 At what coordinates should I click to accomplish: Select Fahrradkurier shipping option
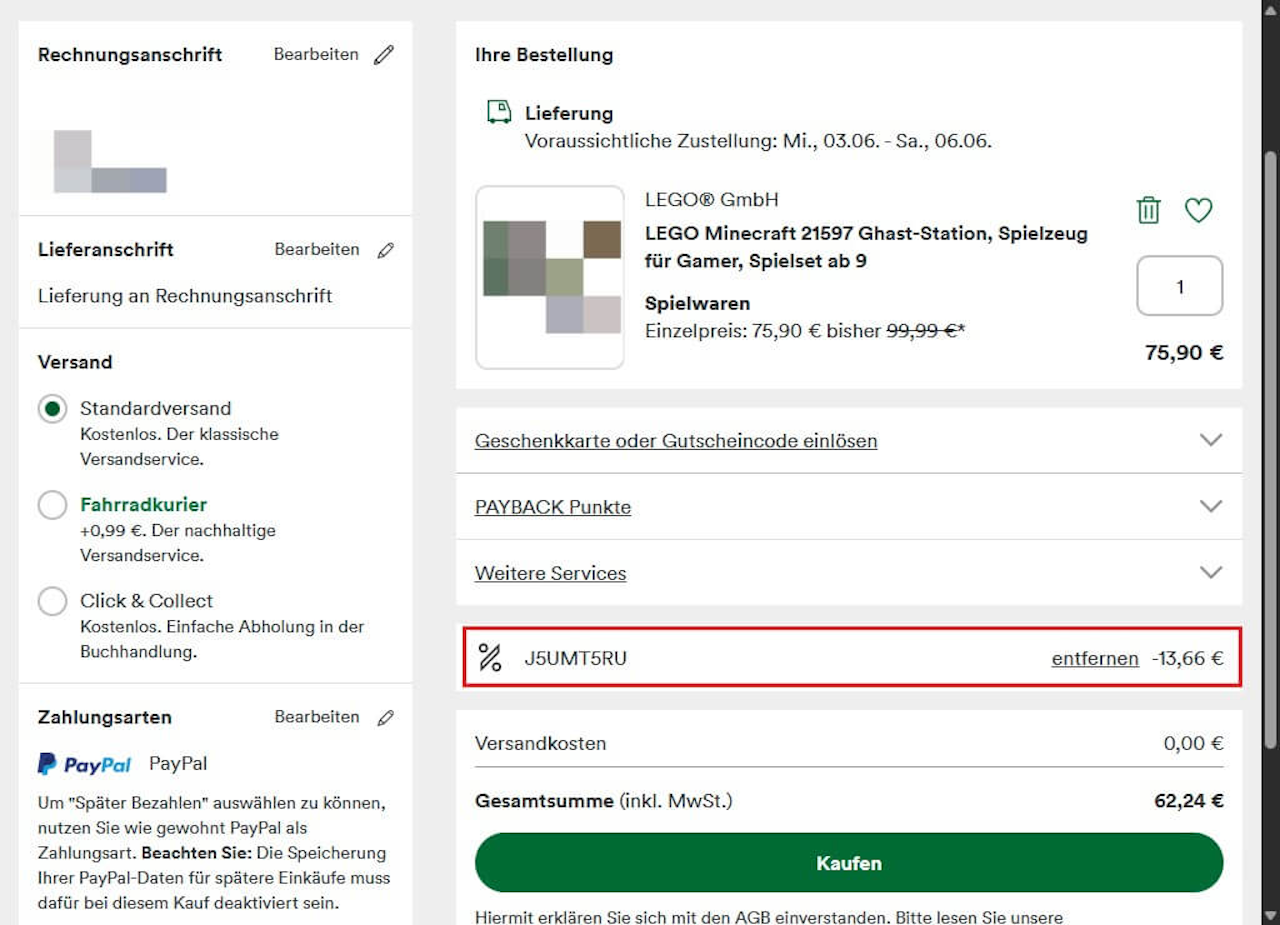pos(52,505)
